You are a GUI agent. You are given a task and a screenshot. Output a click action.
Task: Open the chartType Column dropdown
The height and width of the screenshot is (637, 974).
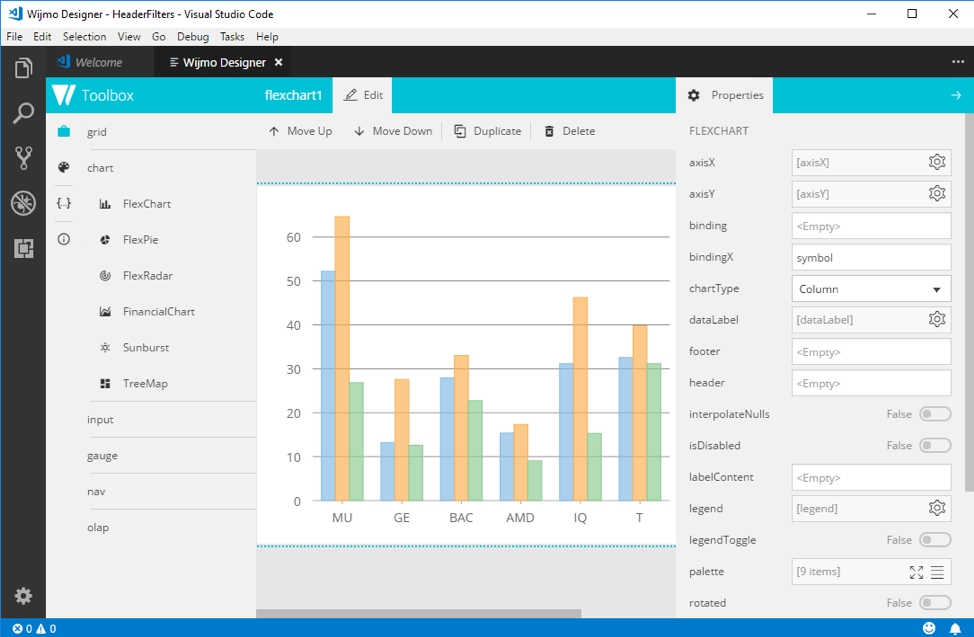pyautogui.click(x=871, y=289)
